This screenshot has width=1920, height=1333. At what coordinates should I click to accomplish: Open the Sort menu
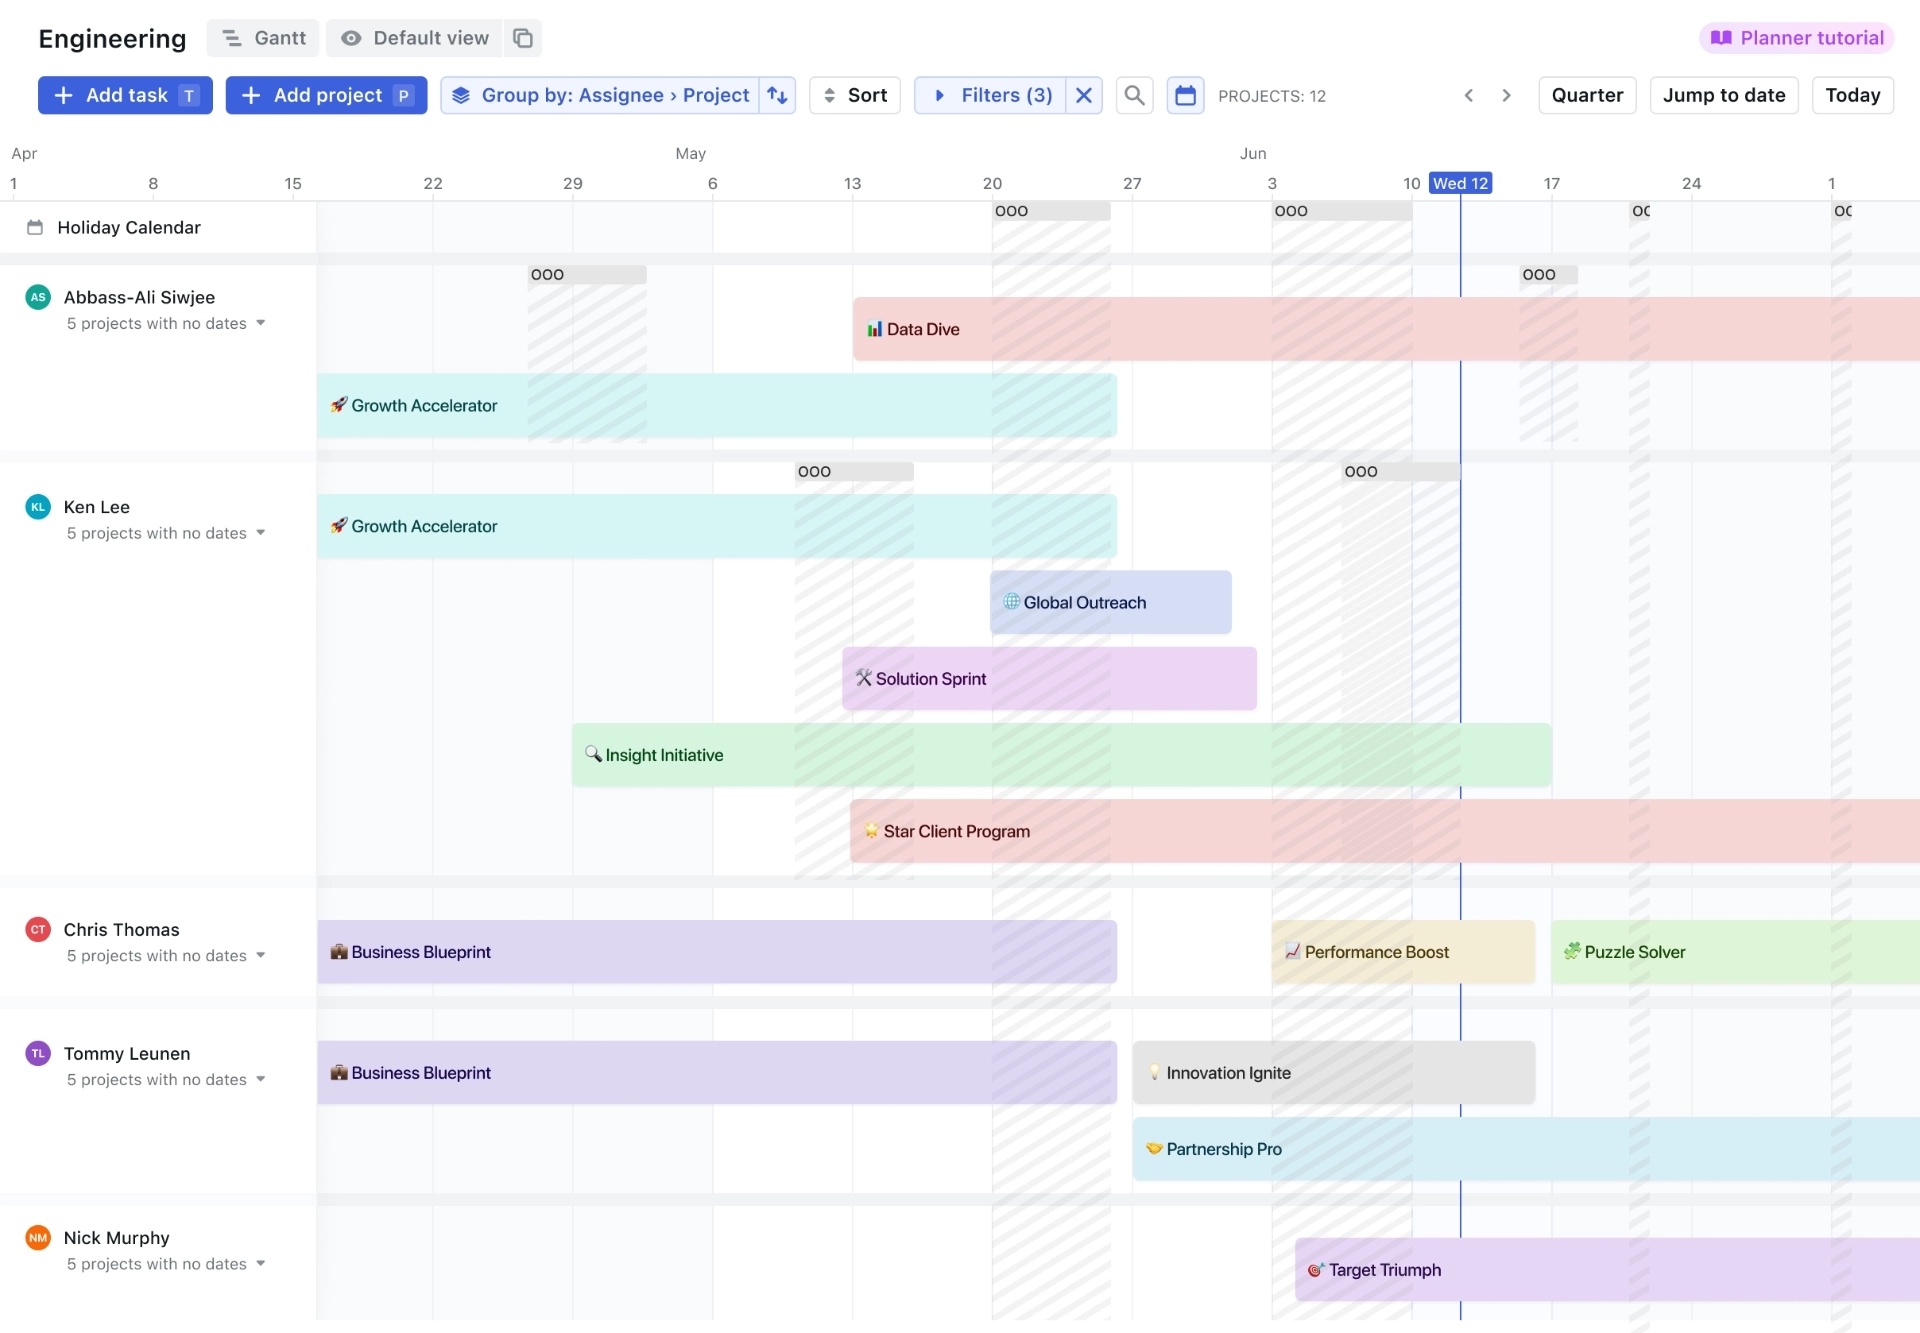coord(854,95)
